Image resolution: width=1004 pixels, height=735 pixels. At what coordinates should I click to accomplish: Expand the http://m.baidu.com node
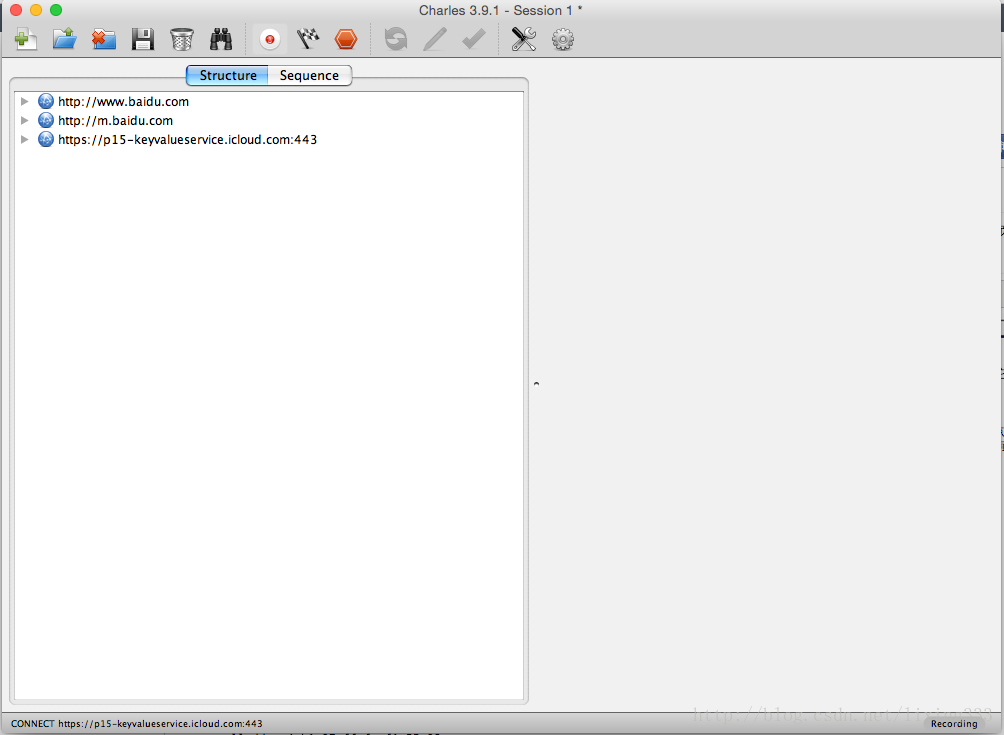pos(24,120)
